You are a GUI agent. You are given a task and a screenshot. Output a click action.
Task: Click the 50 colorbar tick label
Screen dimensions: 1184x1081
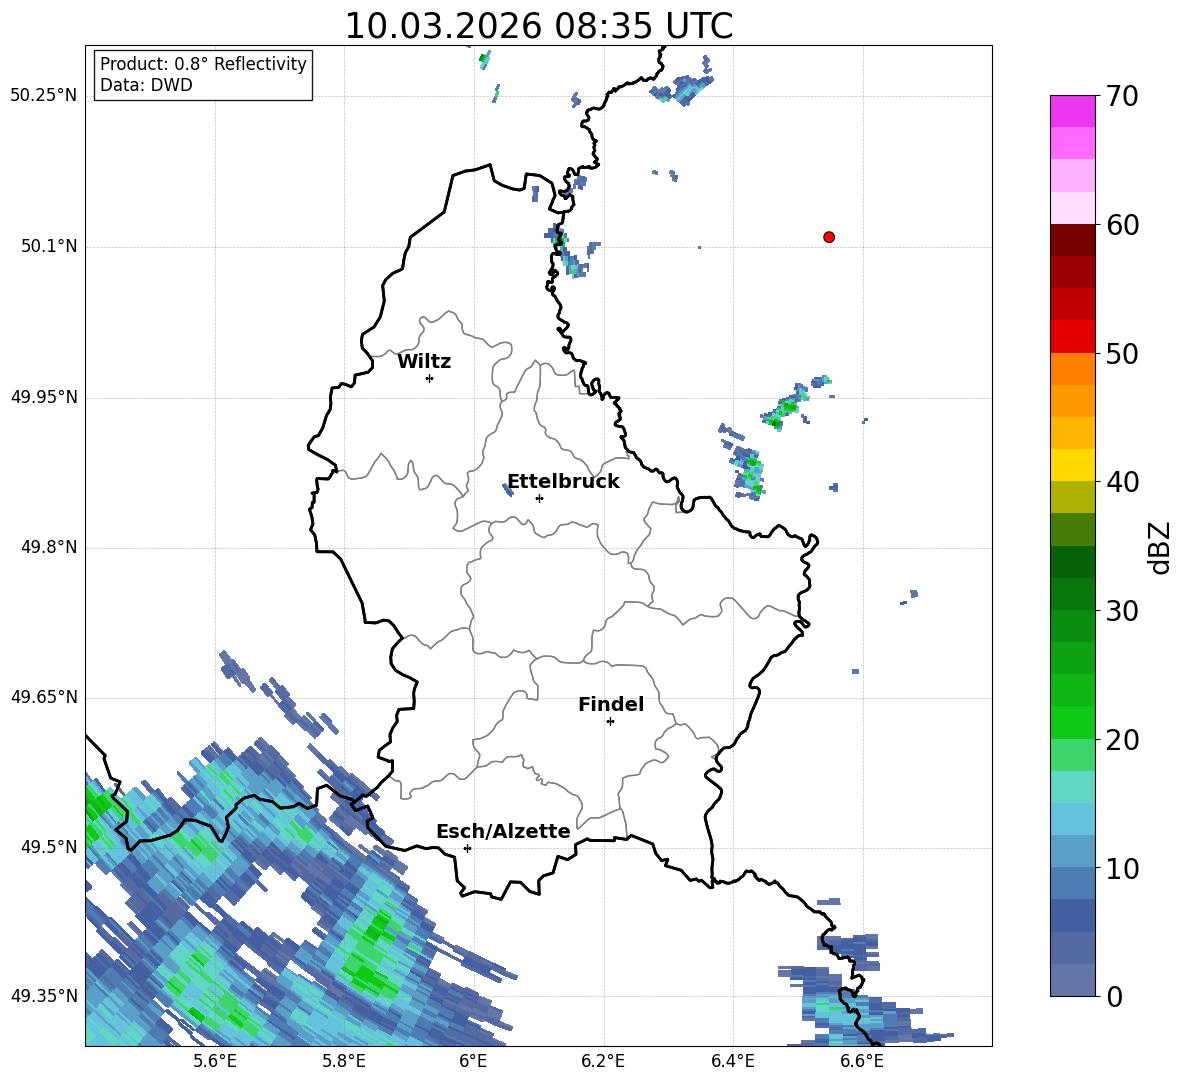tap(1122, 353)
